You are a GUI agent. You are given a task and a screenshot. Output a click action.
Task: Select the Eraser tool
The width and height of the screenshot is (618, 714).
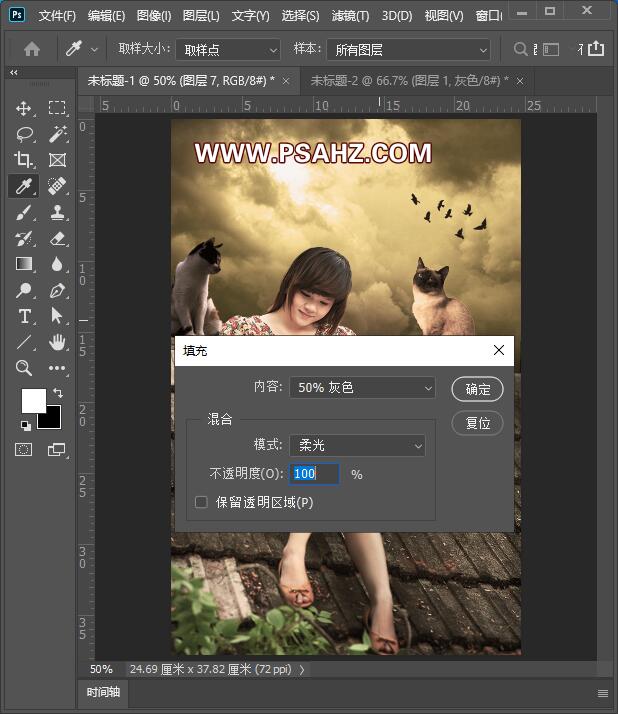[57, 238]
